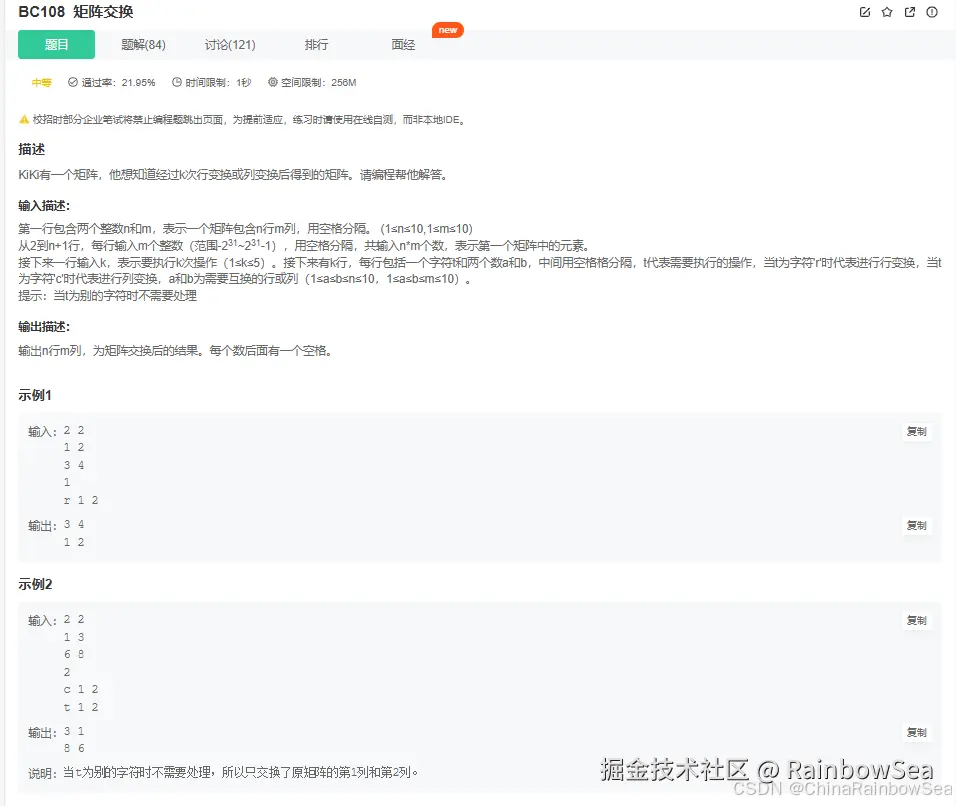Star the problem to favorite it
Image resolution: width=956 pixels, height=806 pixels.
(887, 10)
